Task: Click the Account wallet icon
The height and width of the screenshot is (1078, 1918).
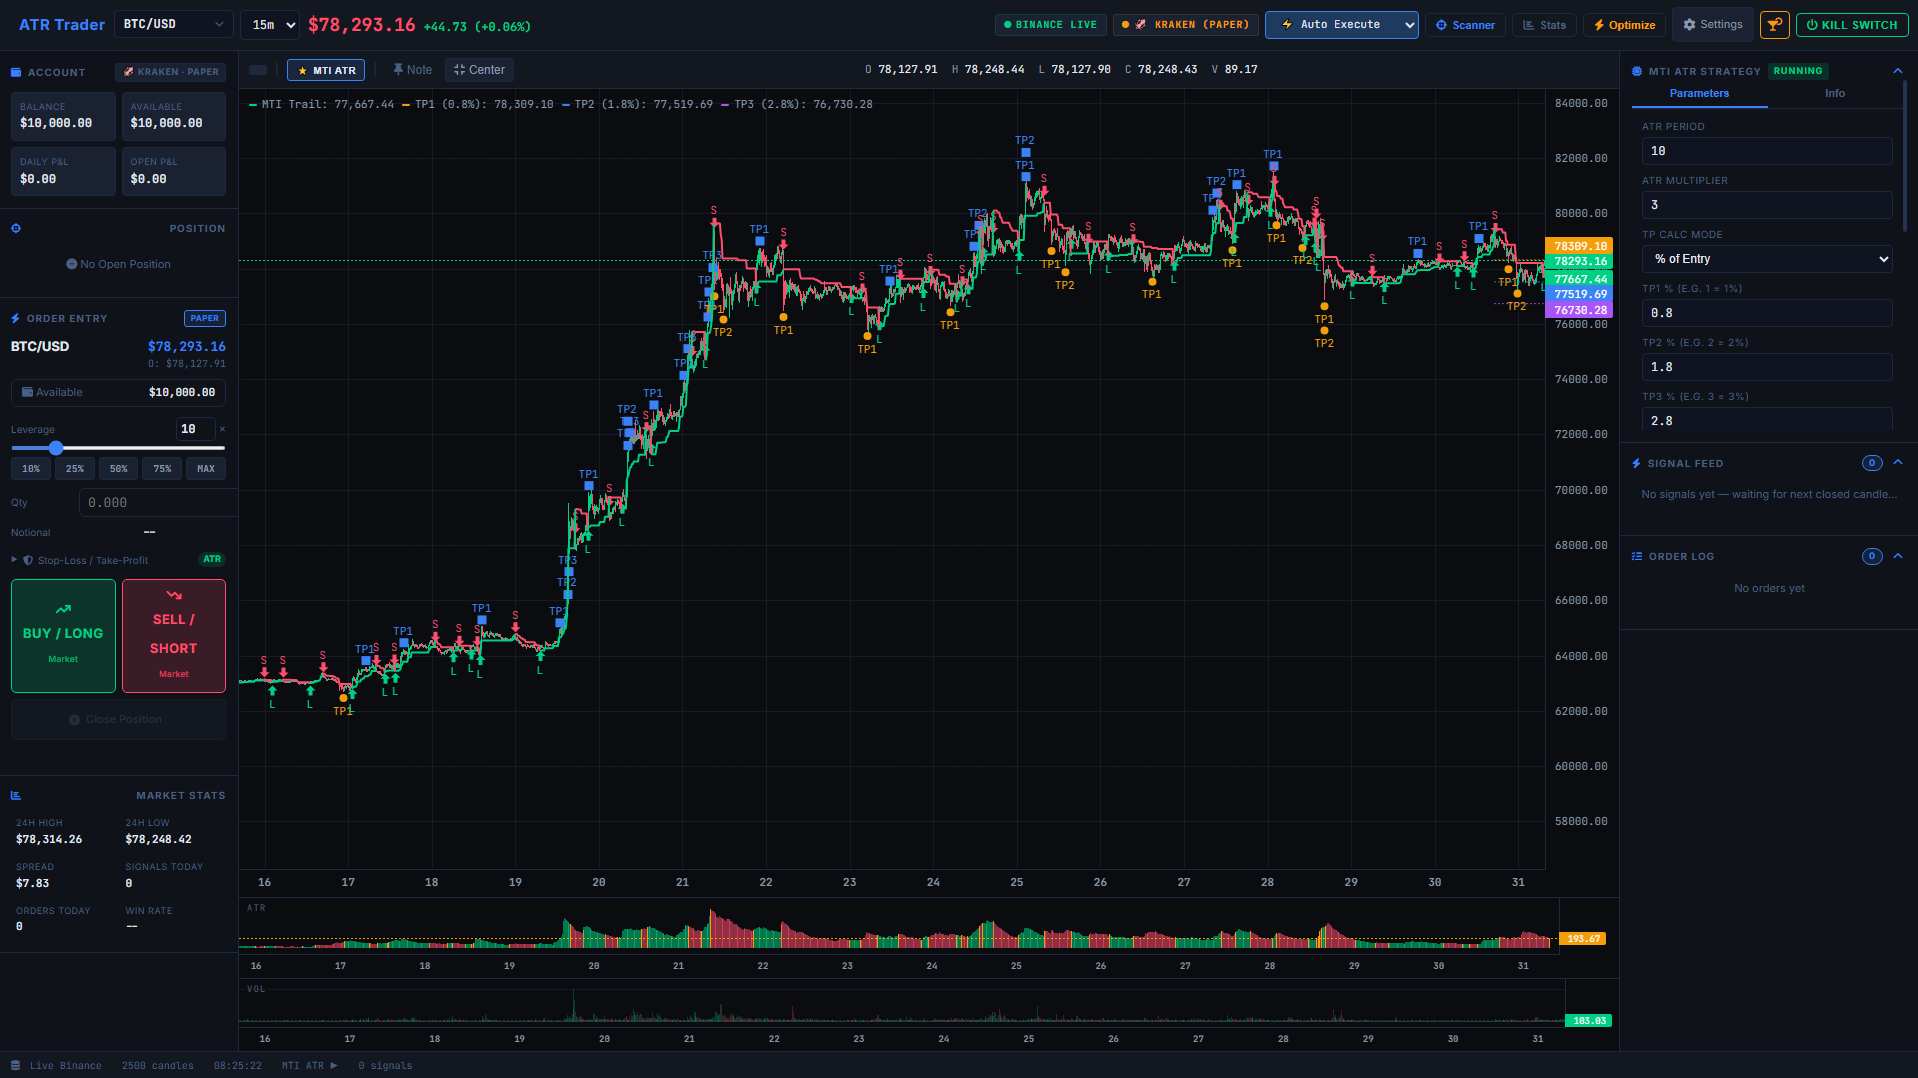Action: tap(16, 72)
